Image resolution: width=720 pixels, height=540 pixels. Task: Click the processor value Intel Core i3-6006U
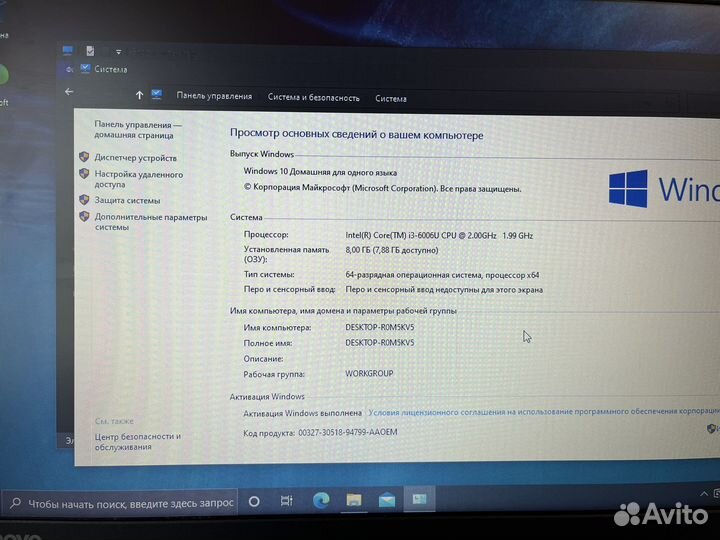[439, 236]
